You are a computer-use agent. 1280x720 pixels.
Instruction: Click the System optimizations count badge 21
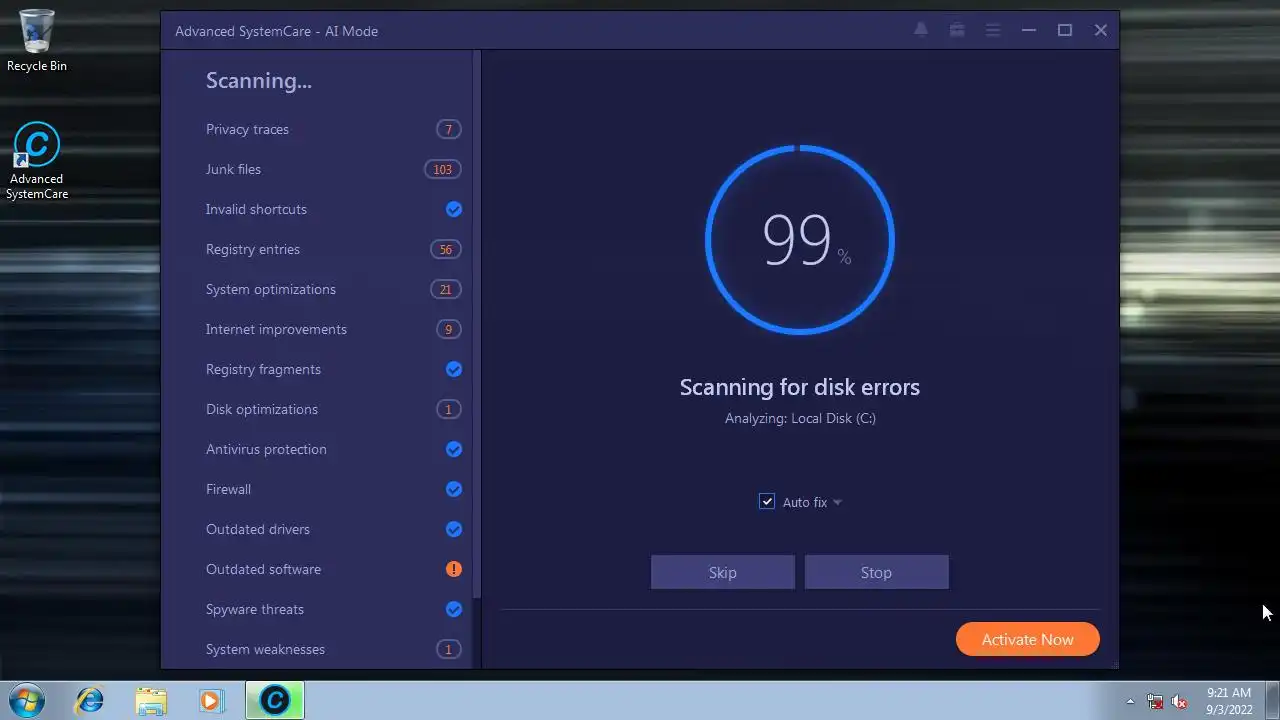tap(445, 289)
